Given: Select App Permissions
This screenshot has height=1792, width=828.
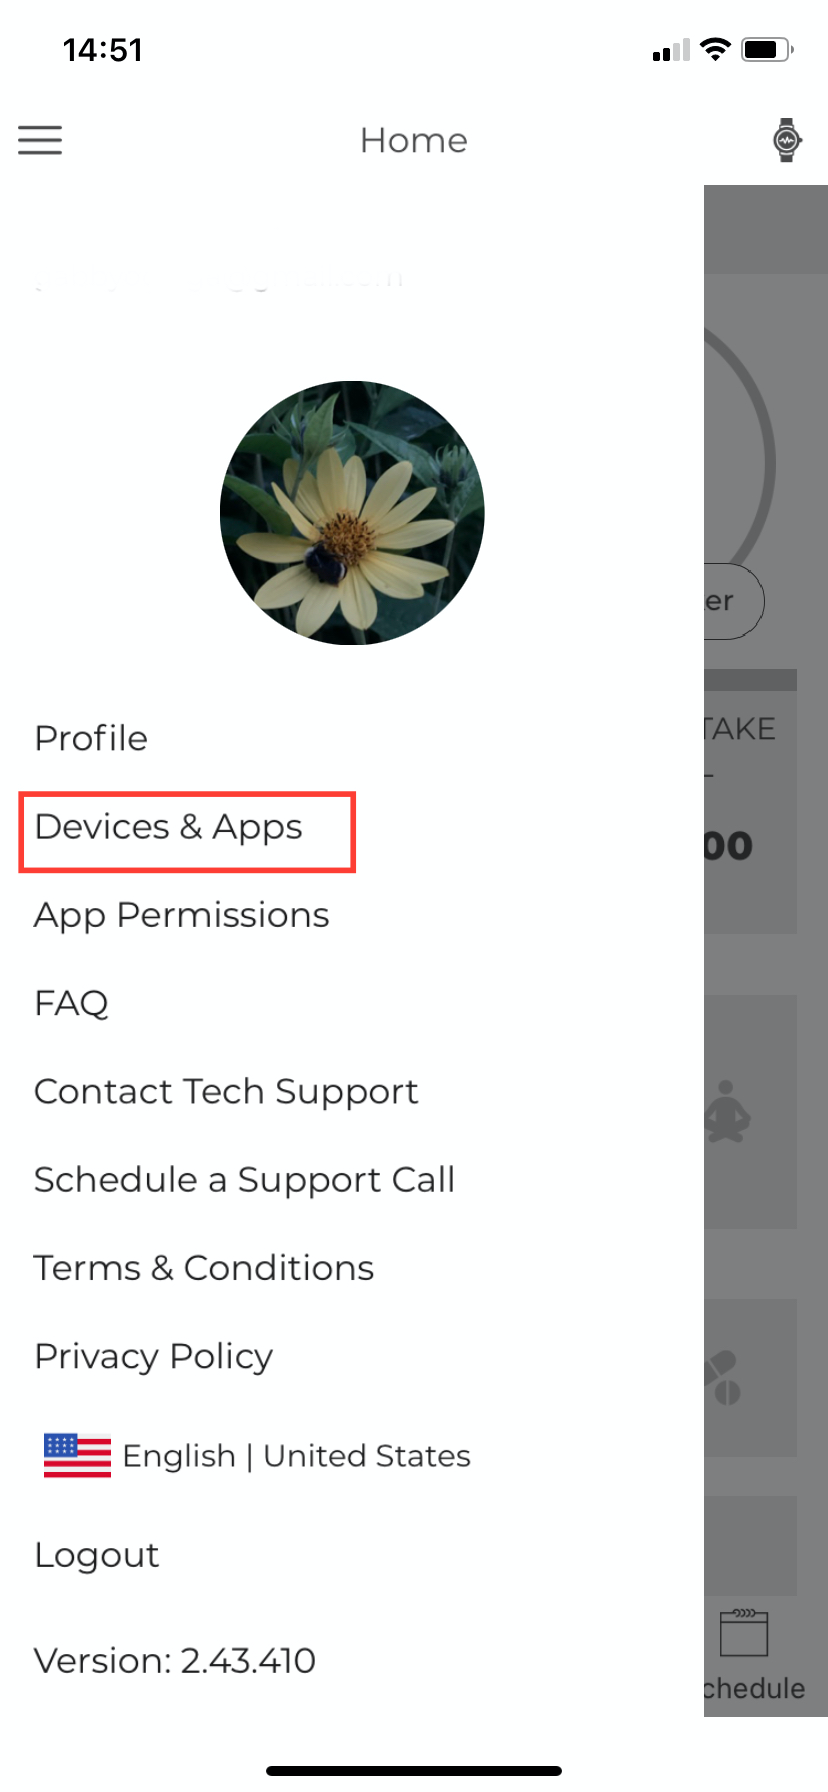Looking at the screenshot, I should point(181,915).
